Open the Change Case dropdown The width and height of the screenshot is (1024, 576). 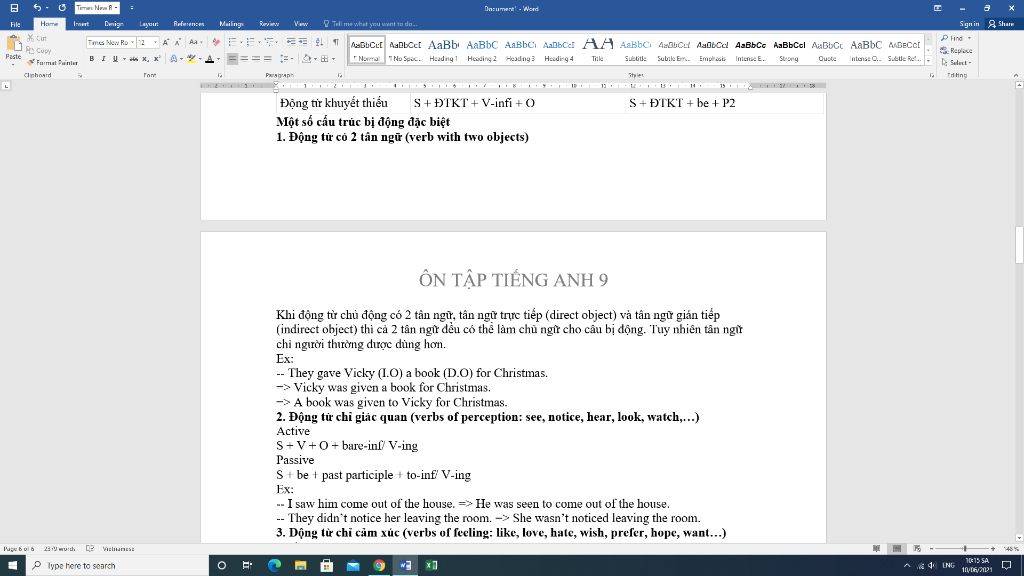pyautogui.click(x=195, y=42)
